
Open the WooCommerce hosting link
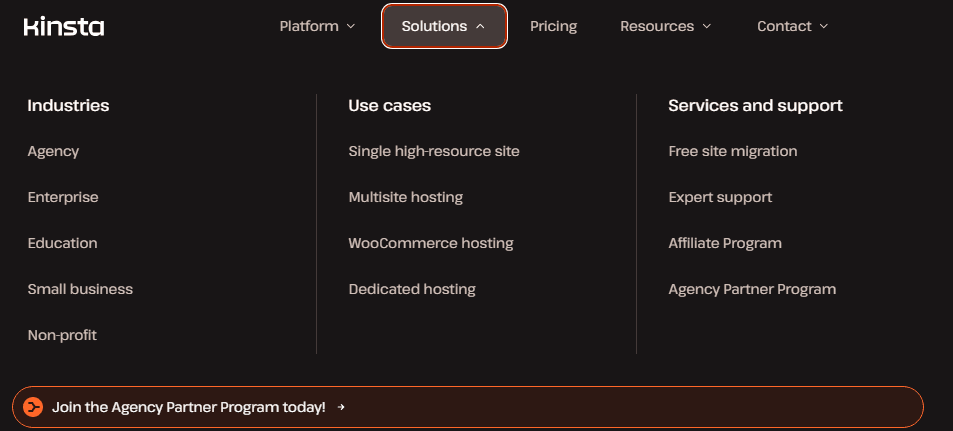coord(431,243)
